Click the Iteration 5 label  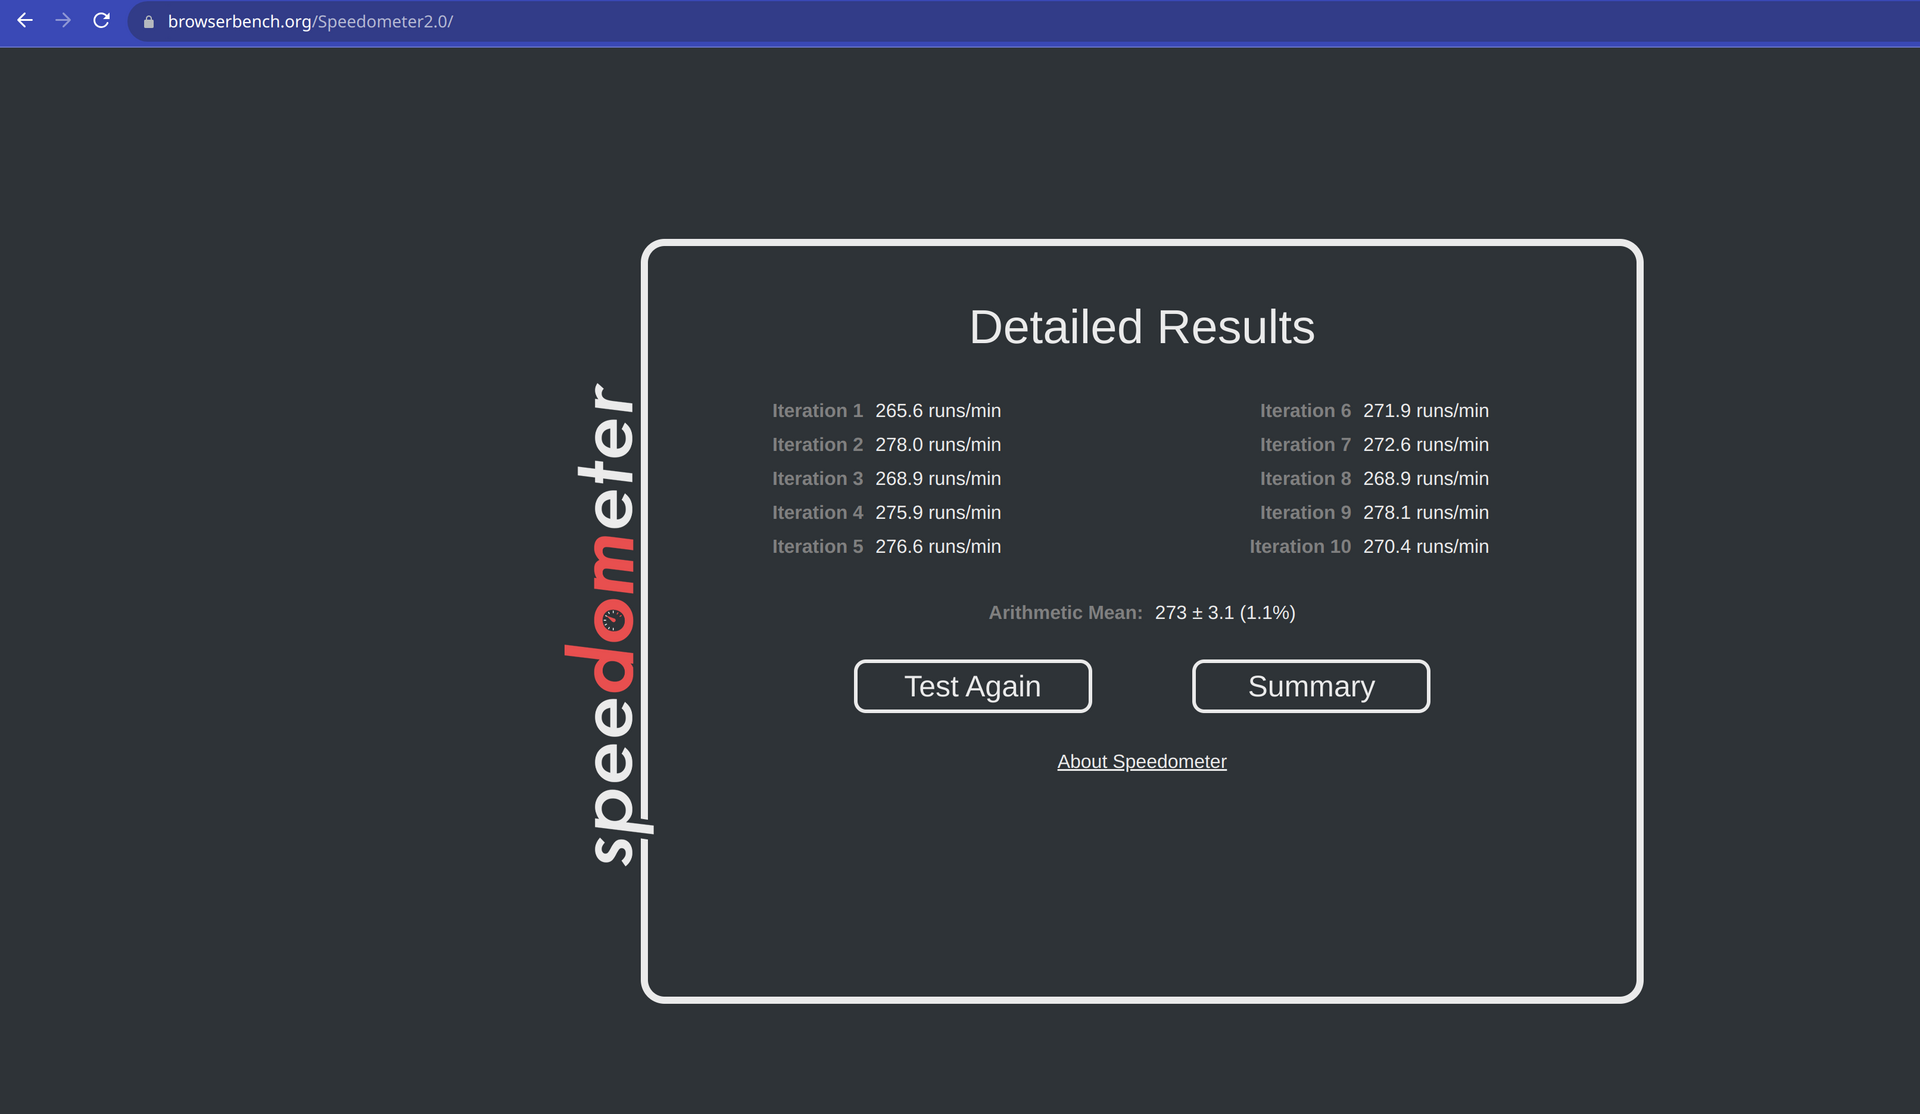817,547
